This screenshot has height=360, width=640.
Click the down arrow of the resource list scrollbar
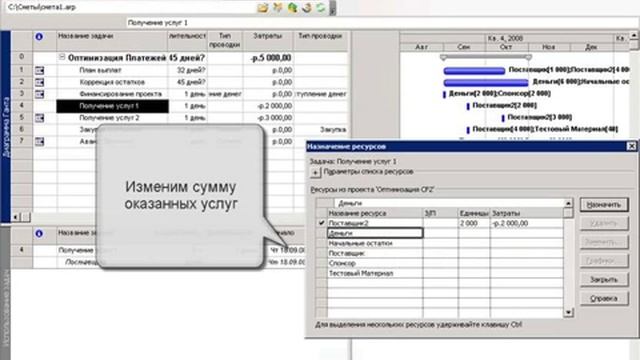pos(568,313)
